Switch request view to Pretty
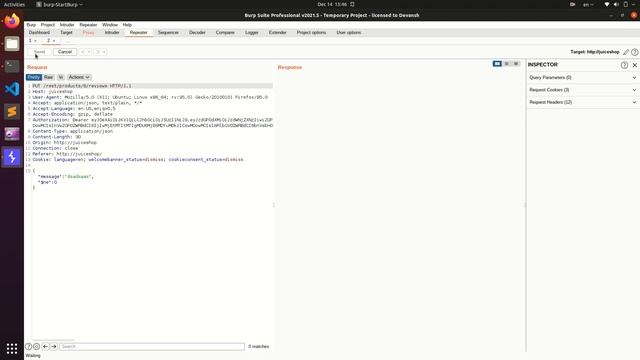 tap(34, 77)
